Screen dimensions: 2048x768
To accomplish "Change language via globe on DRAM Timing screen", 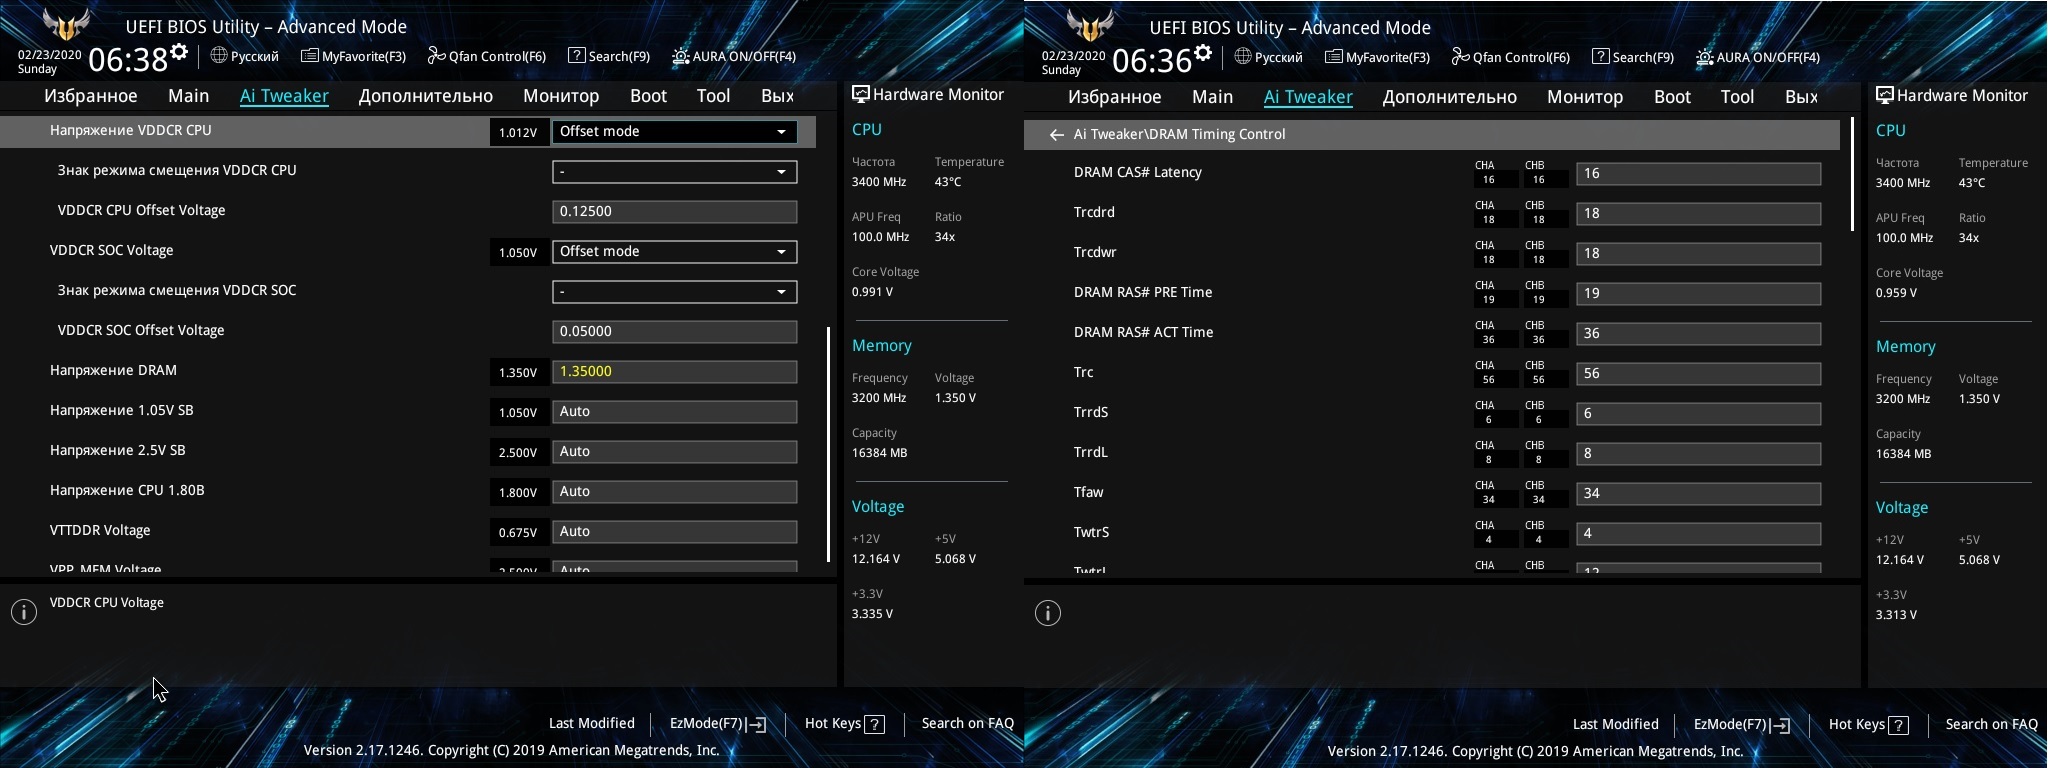I will point(1243,57).
